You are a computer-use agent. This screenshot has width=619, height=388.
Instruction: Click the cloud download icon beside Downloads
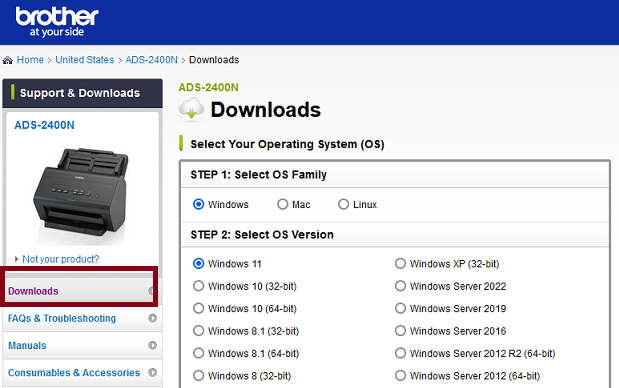click(191, 109)
